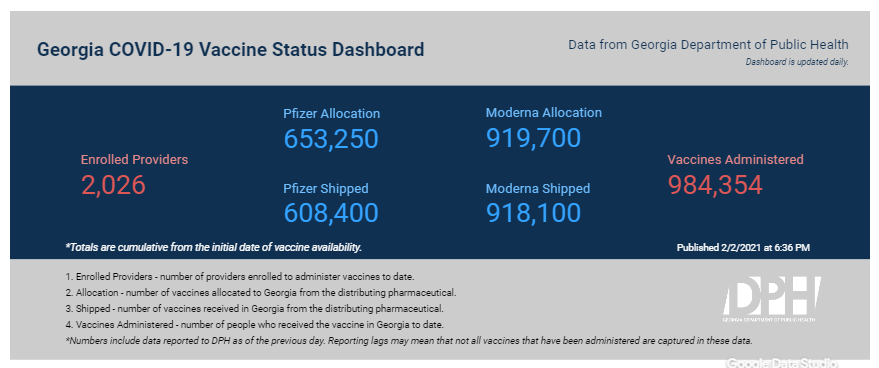
Task: Click the Pfizer Allocation value 653,250
Action: coord(331,139)
